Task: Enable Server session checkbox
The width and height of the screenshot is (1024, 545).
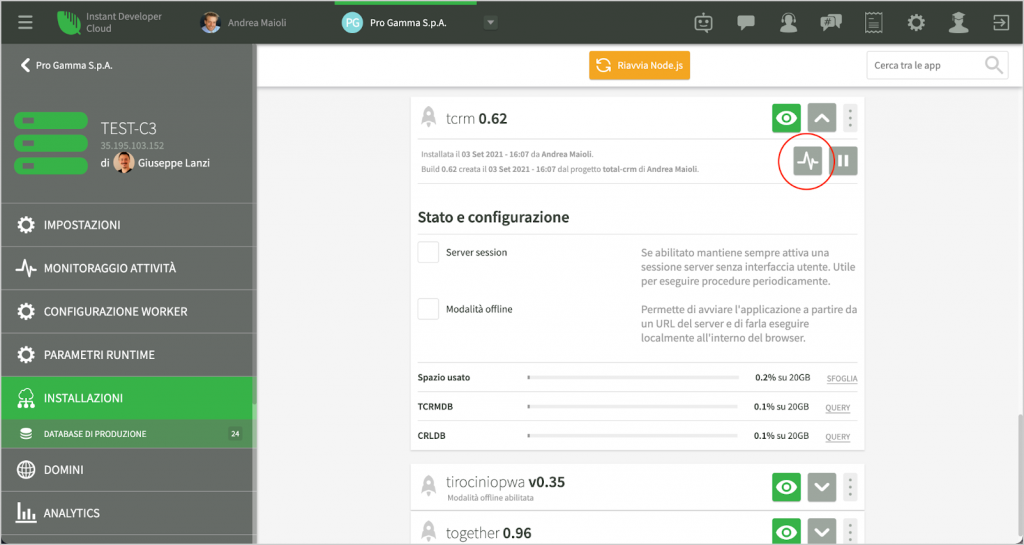Action: coord(428,252)
